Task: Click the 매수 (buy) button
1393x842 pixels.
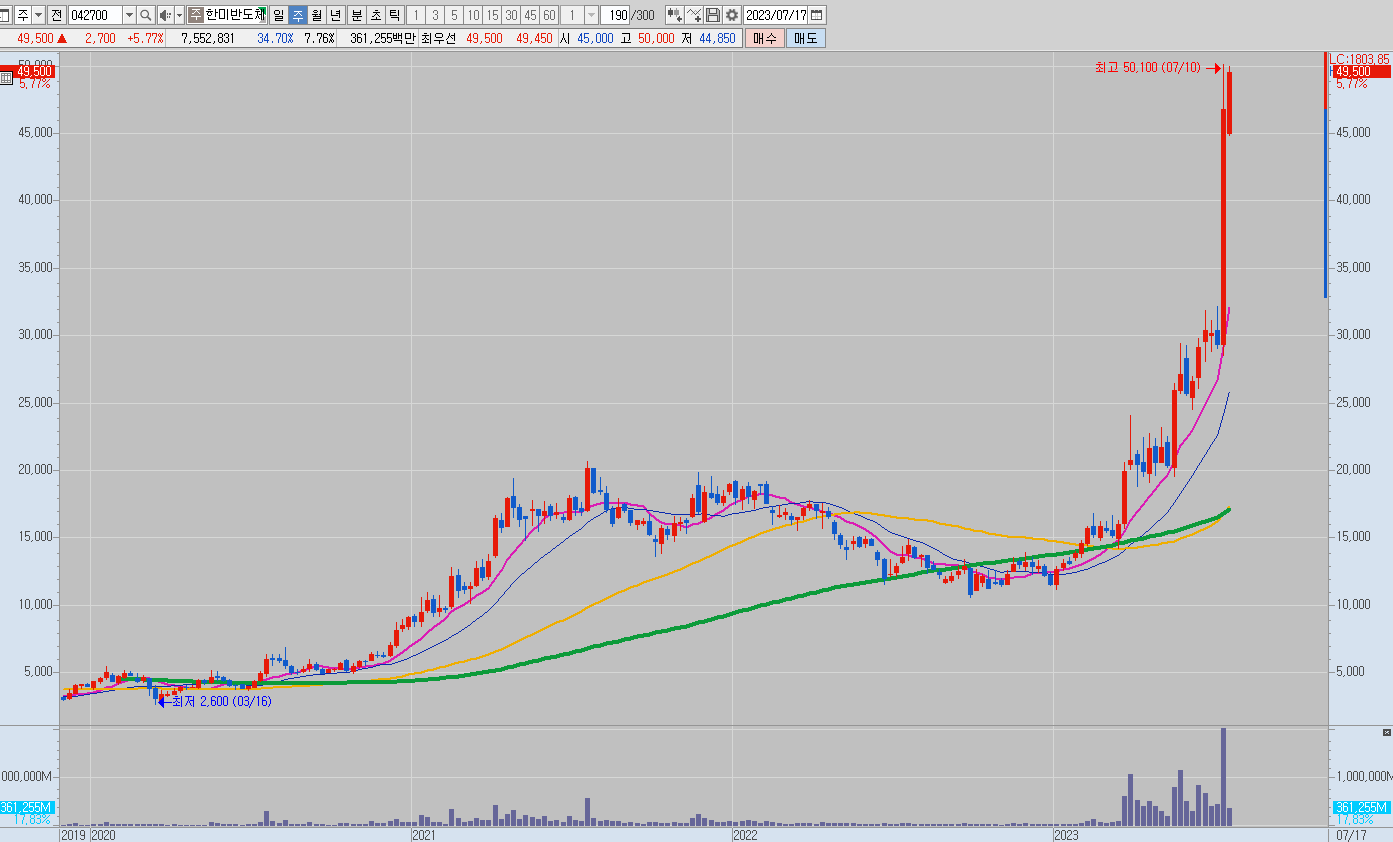Action: [x=764, y=38]
